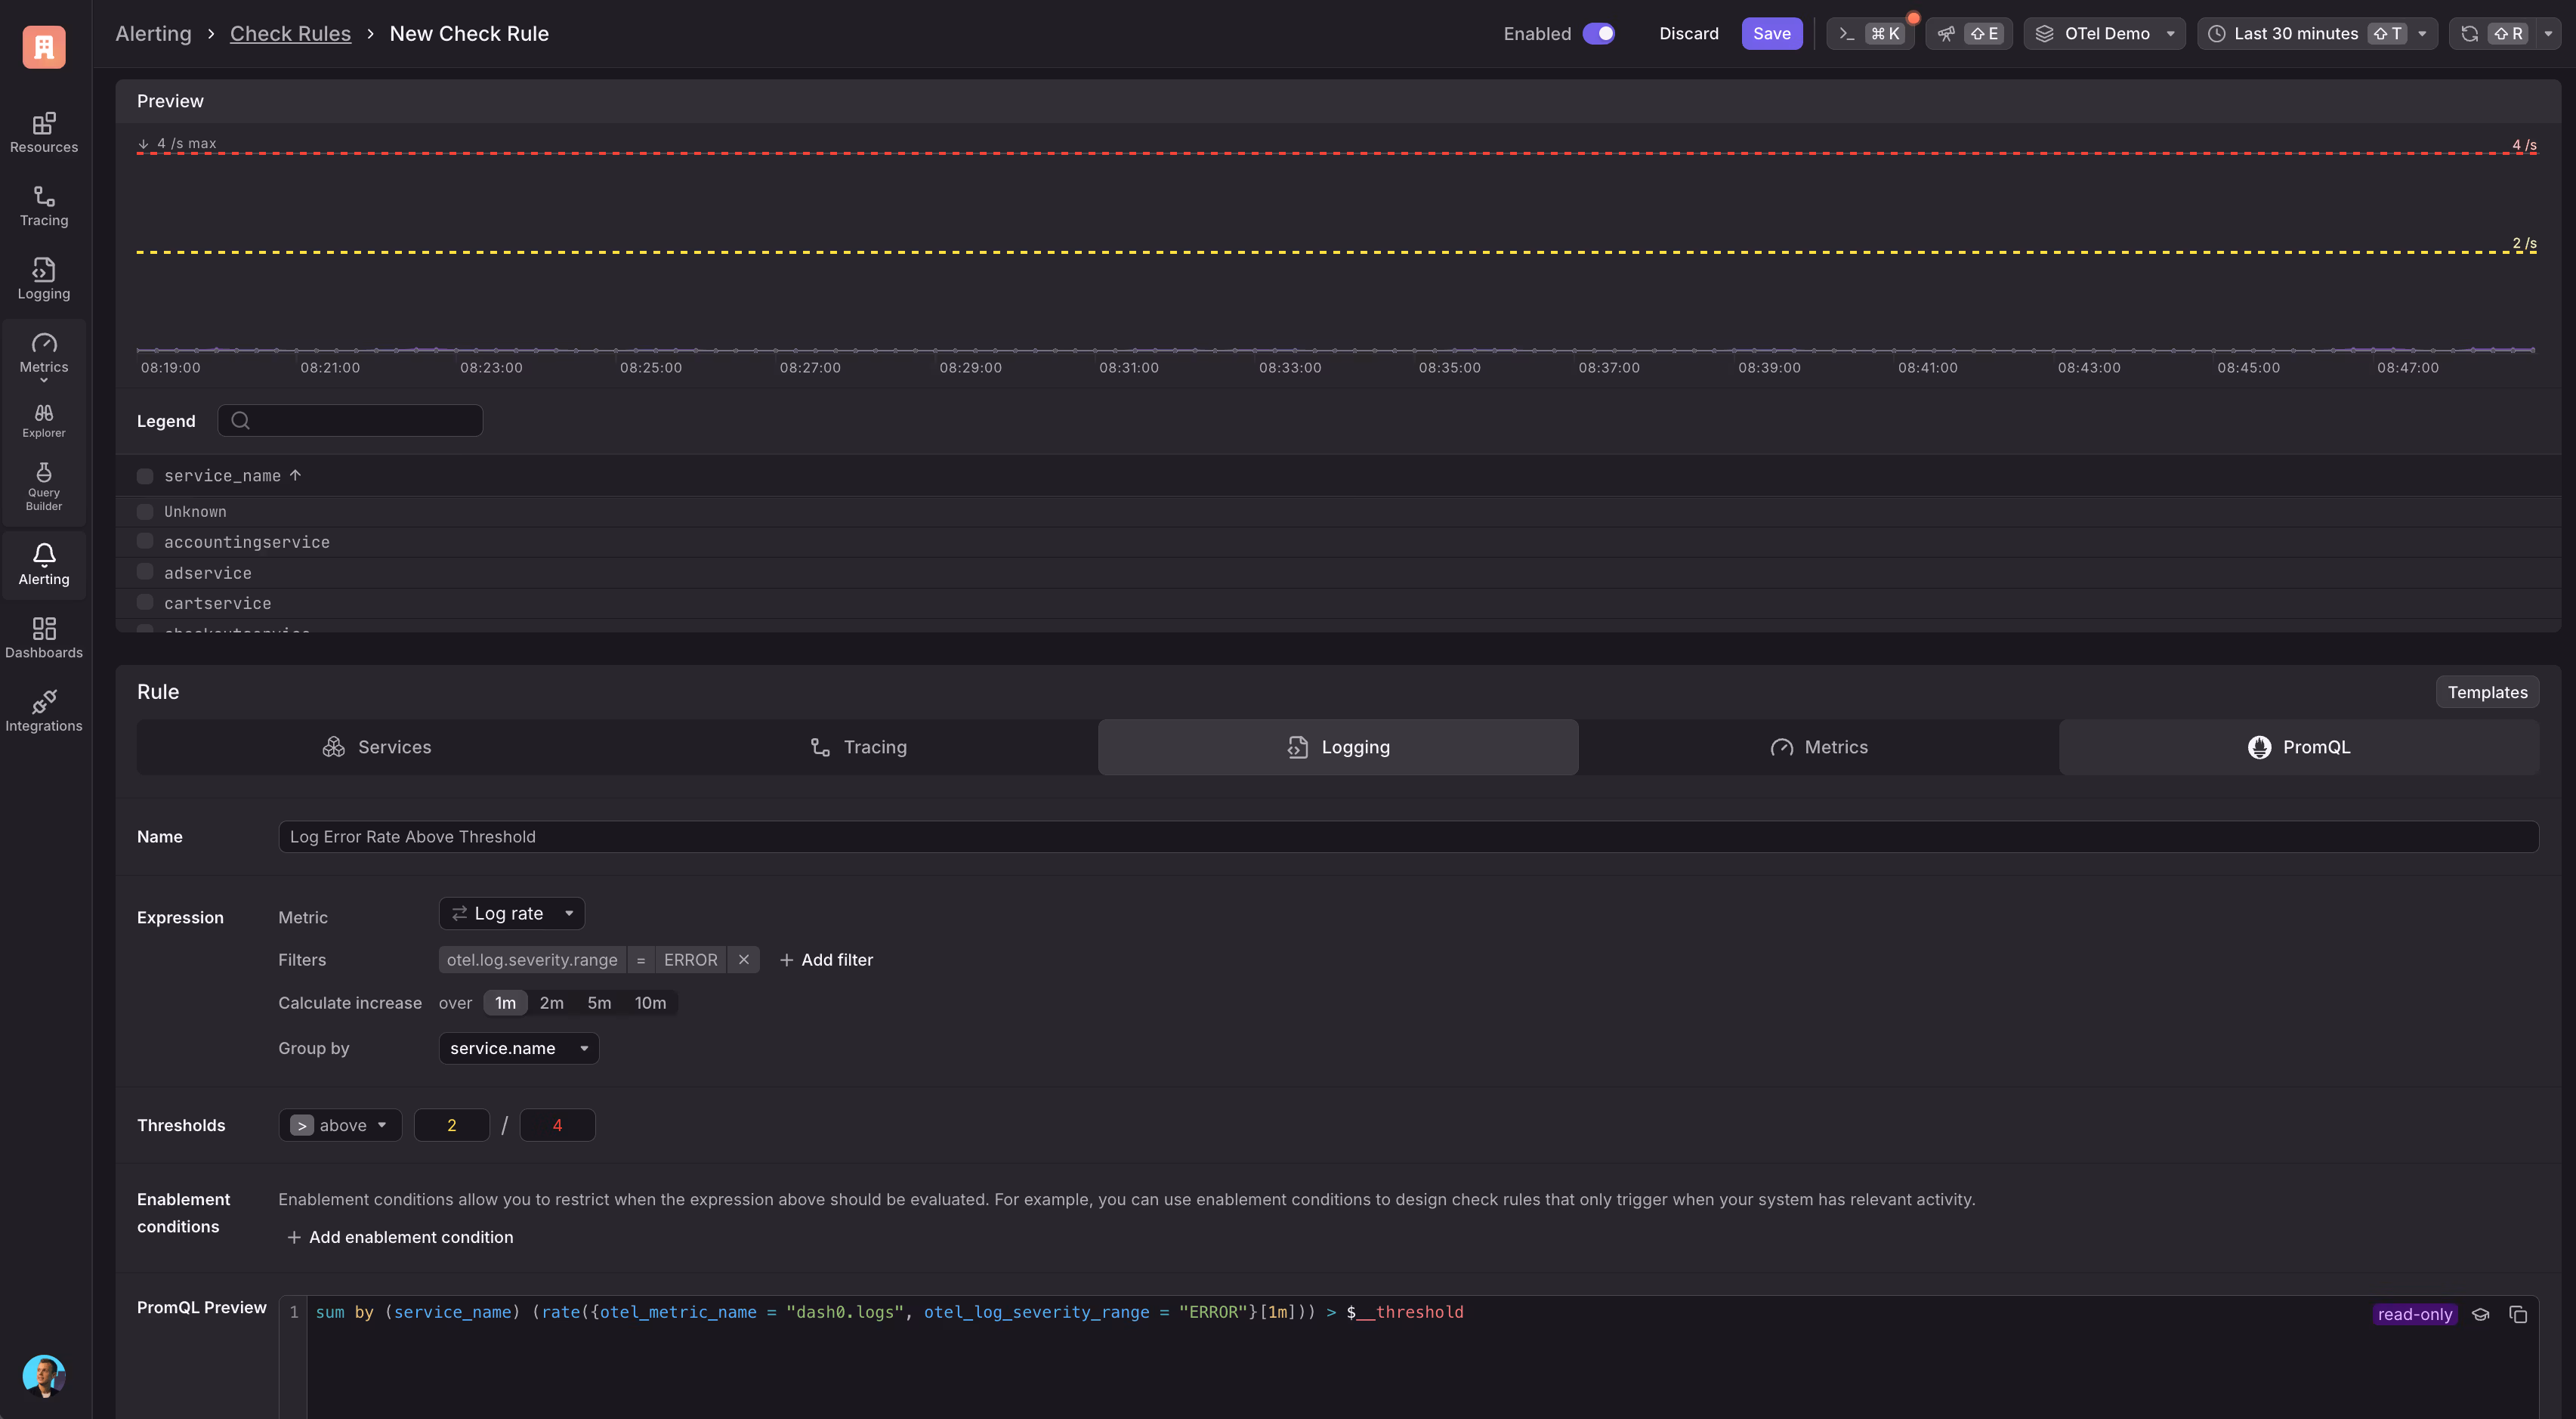This screenshot has height=1419, width=2576.
Task: Open the Query Builder tool
Action: [44, 486]
